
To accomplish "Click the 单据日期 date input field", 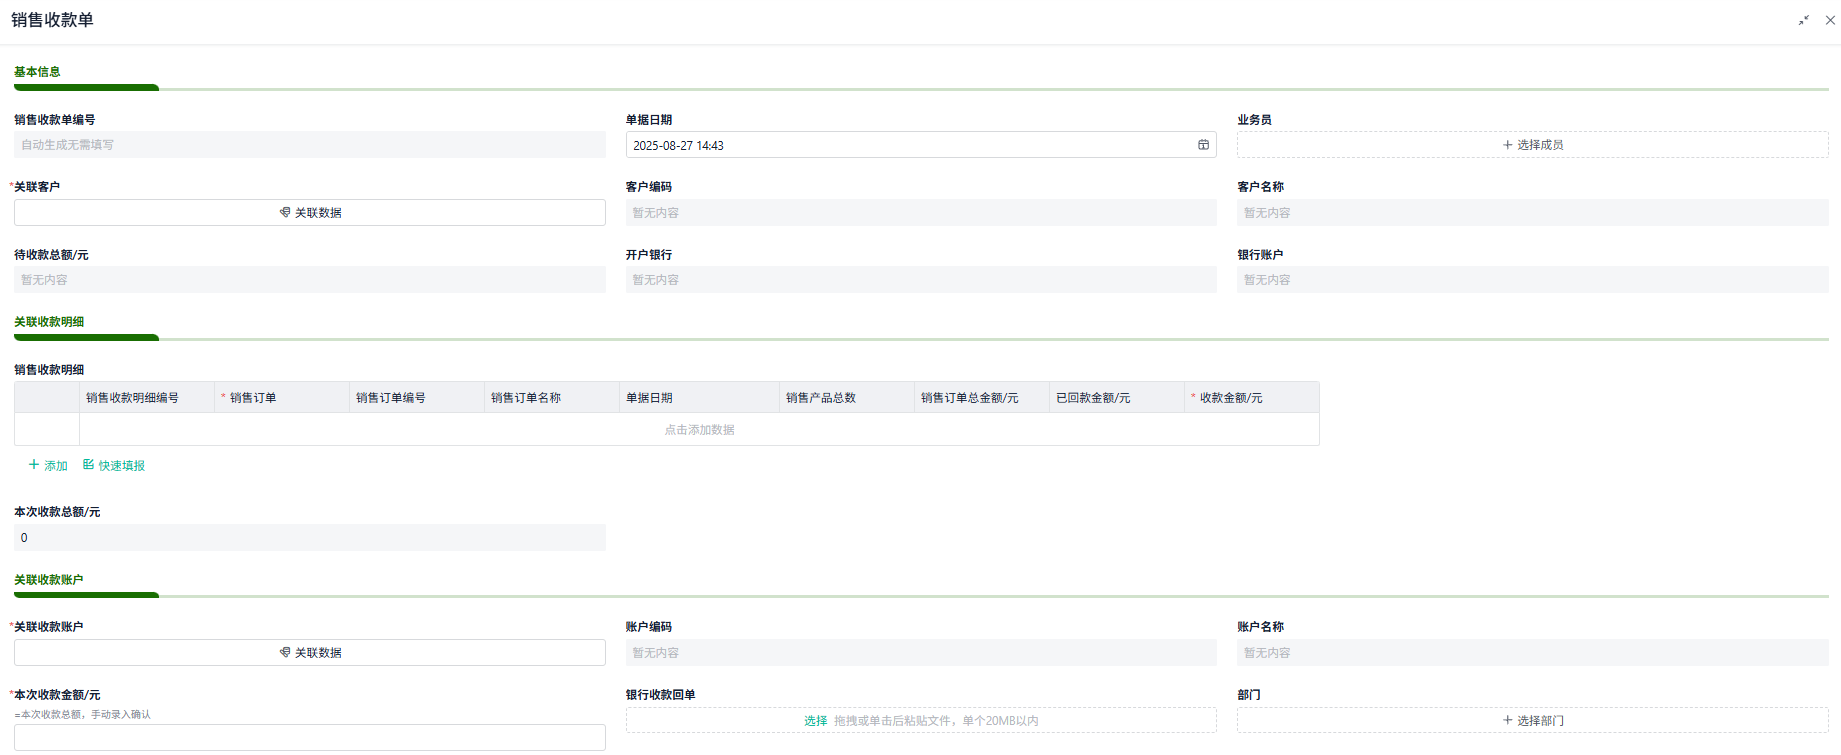I will click(x=921, y=145).
